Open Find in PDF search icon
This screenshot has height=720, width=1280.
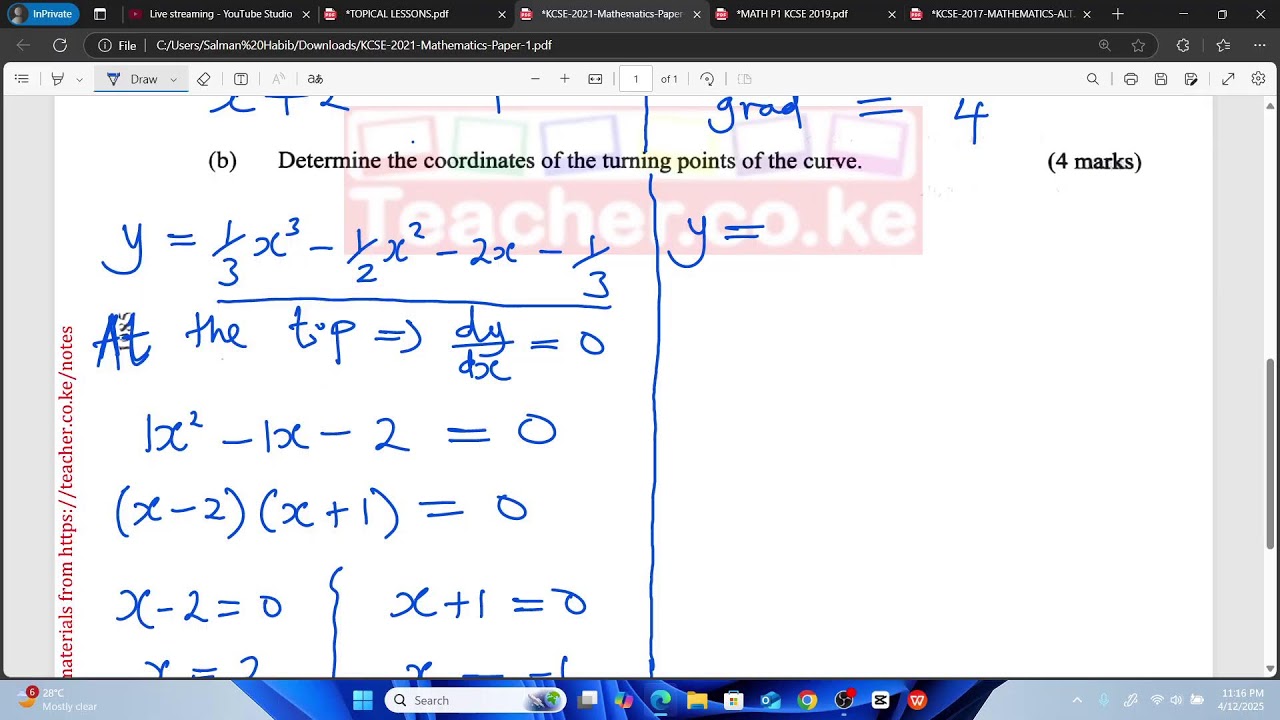(x=1093, y=79)
